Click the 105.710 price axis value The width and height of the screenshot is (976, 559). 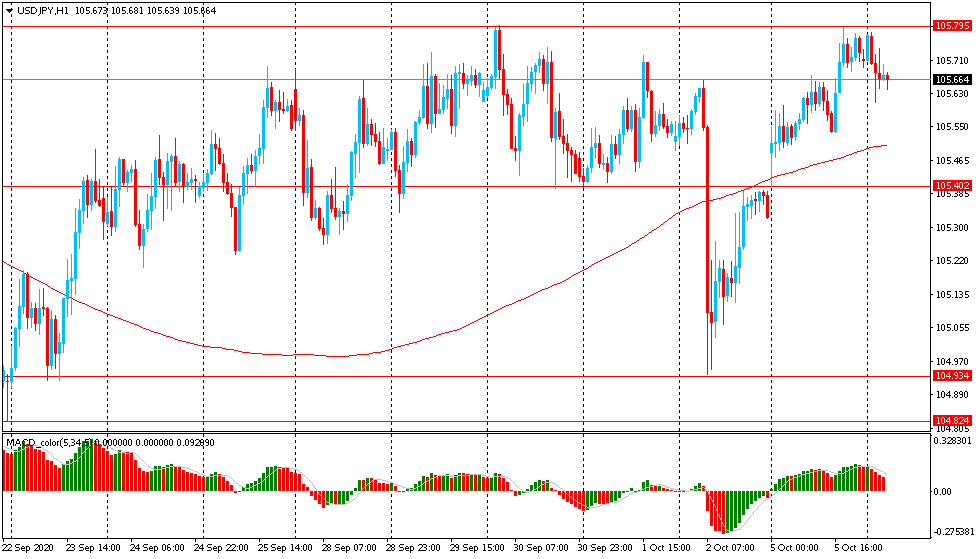tap(952, 60)
